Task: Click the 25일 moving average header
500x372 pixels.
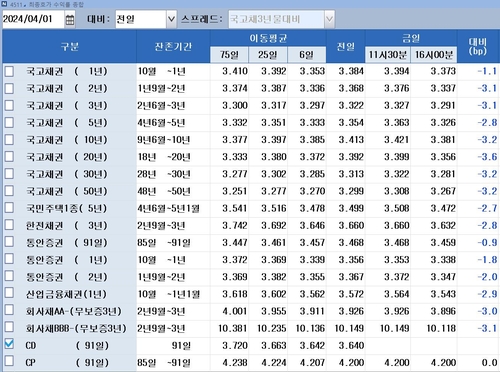Action: coord(268,55)
